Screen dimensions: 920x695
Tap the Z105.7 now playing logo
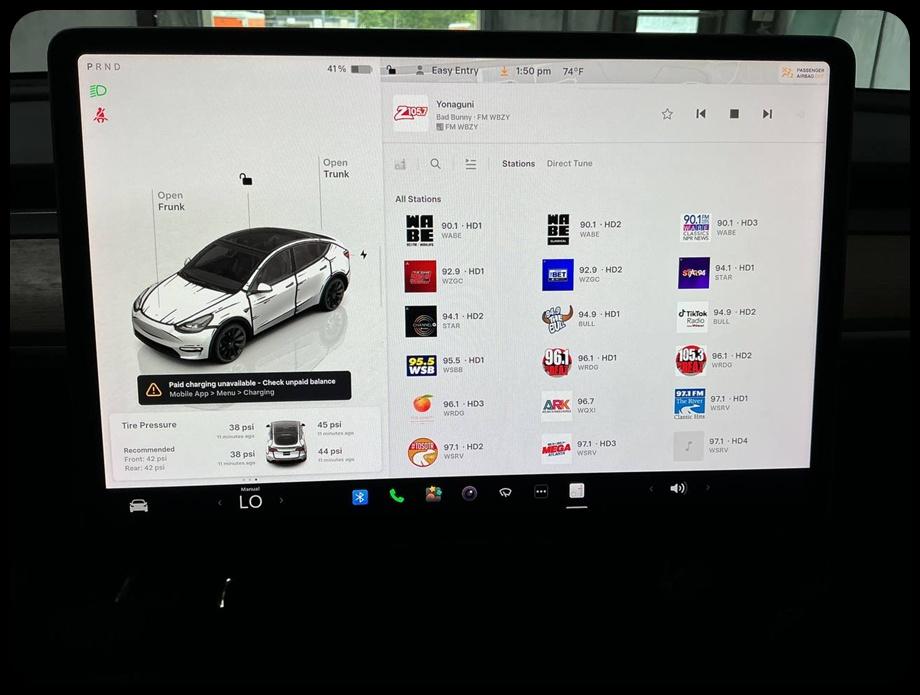tap(411, 113)
